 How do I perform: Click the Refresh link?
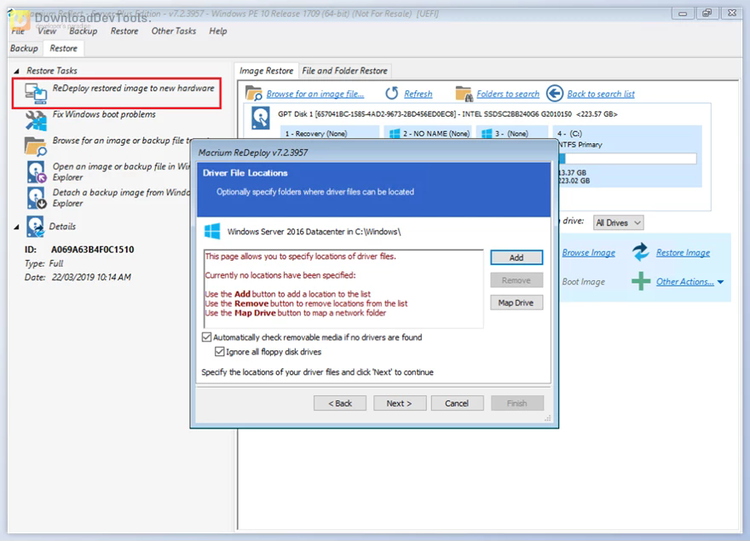click(418, 94)
